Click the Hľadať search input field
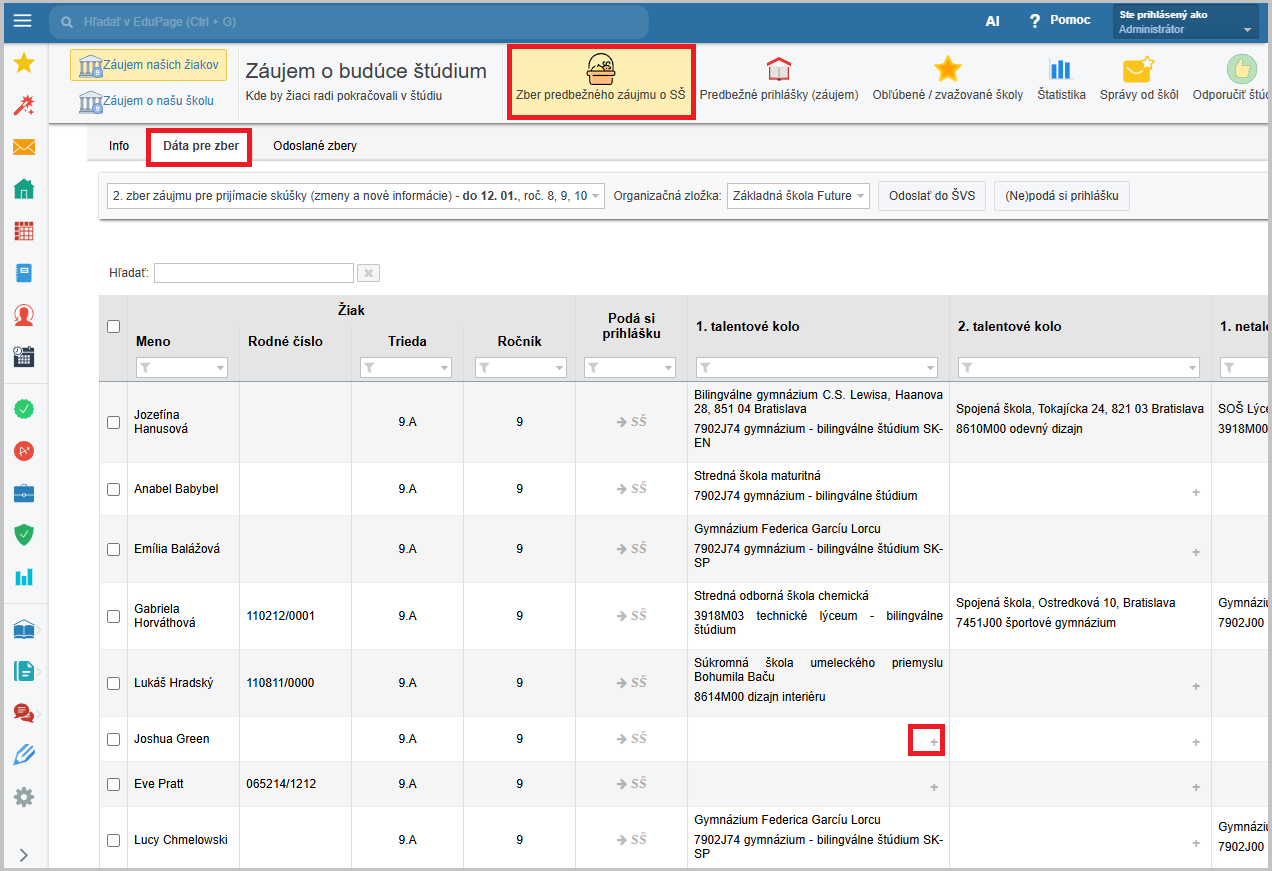The width and height of the screenshot is (1272, 871). [x=254, y=273]
